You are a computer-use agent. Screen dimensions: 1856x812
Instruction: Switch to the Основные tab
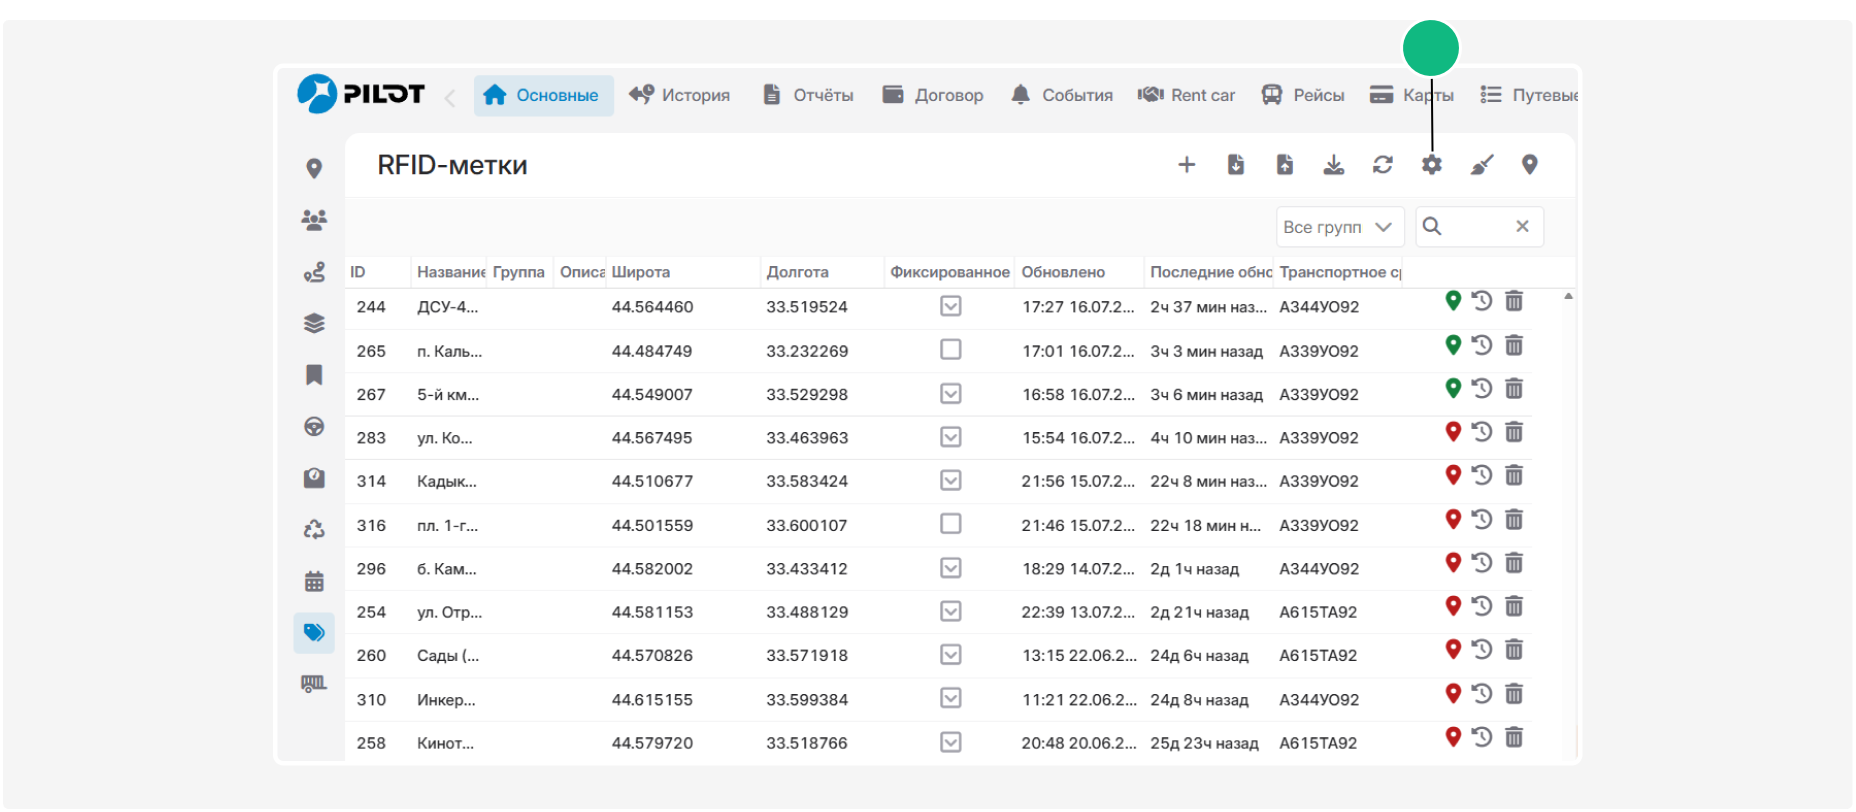[x=543, y=96]
